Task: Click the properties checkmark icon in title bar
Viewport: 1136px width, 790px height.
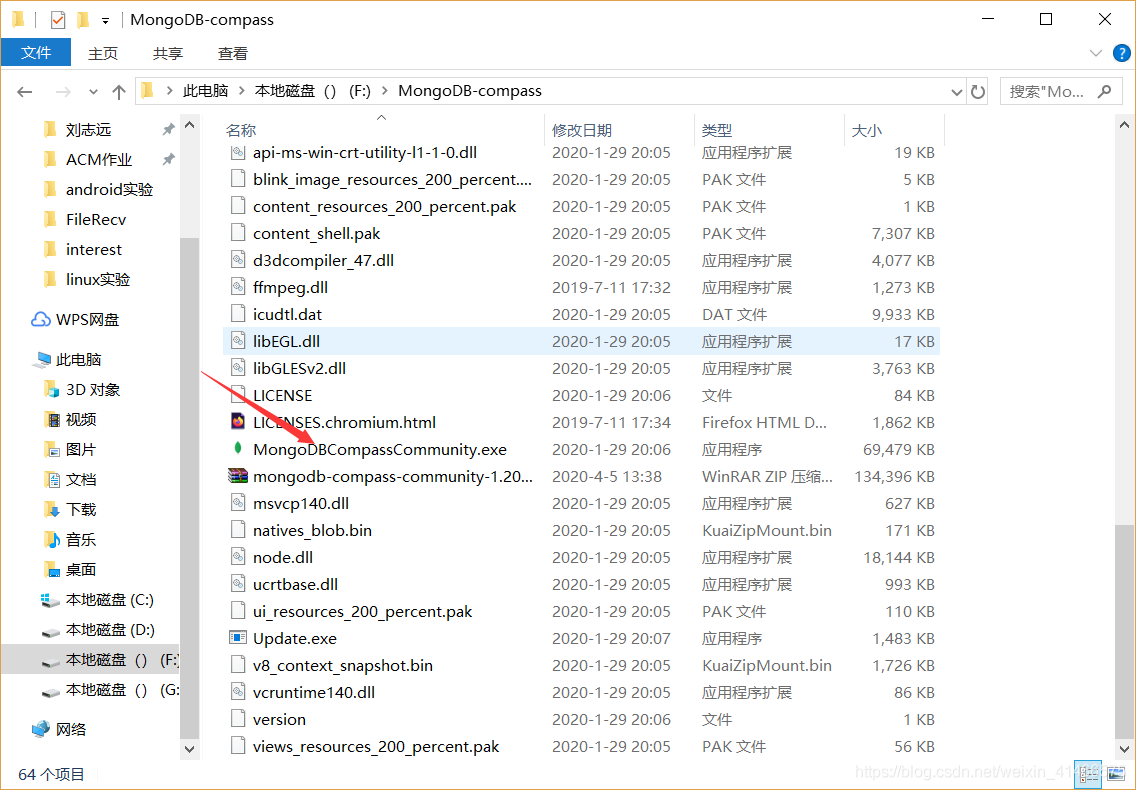Action: [x=58, y=20]
